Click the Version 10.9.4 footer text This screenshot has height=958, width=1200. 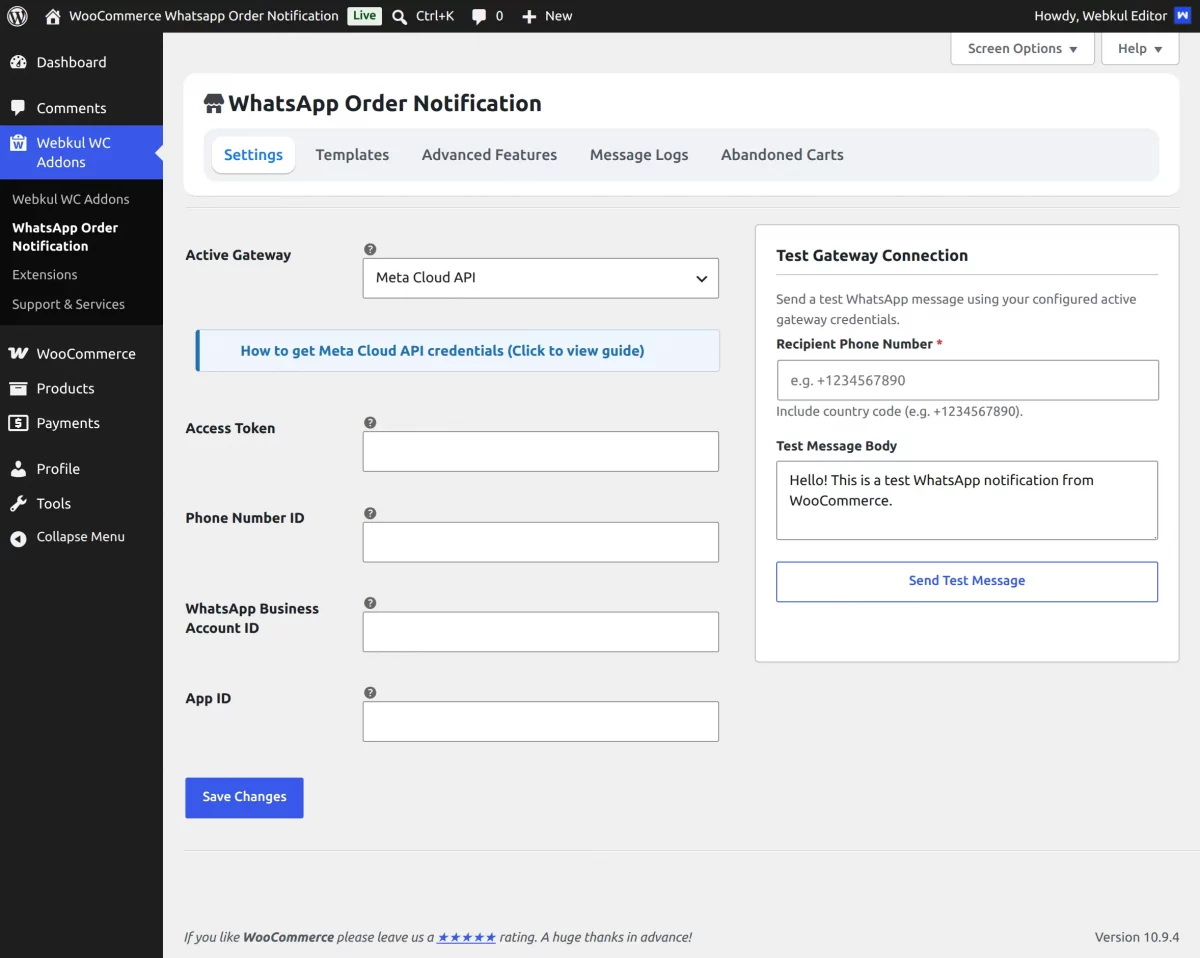[x=1137, y=937]
